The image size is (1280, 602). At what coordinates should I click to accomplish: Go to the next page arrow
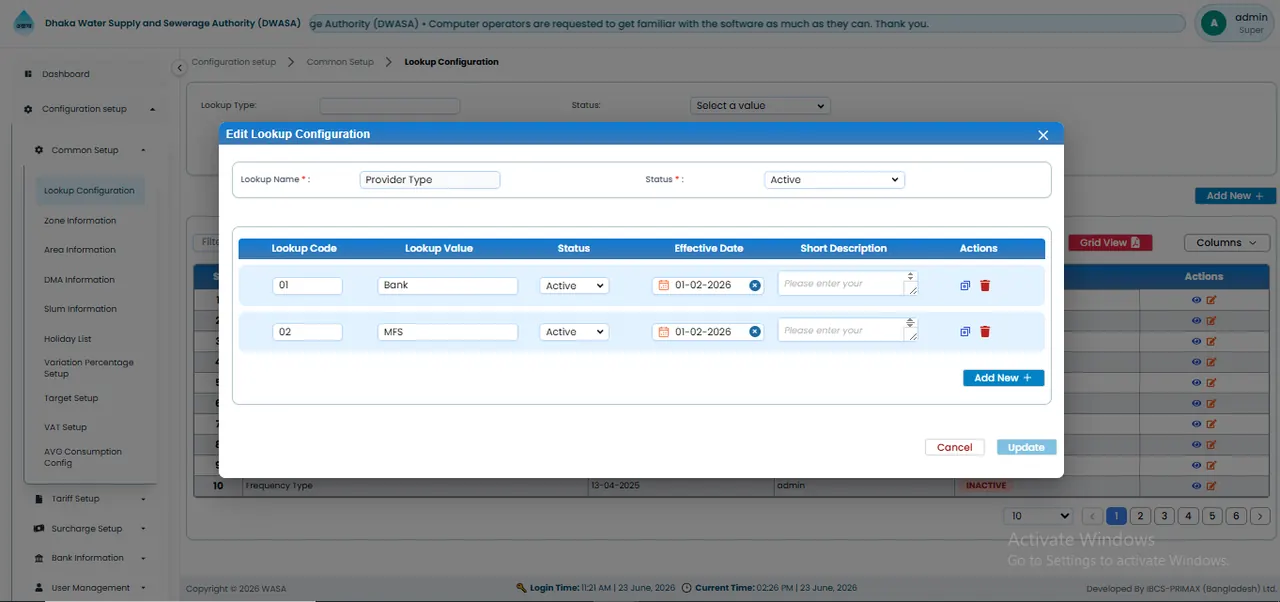pos(1260,516)
